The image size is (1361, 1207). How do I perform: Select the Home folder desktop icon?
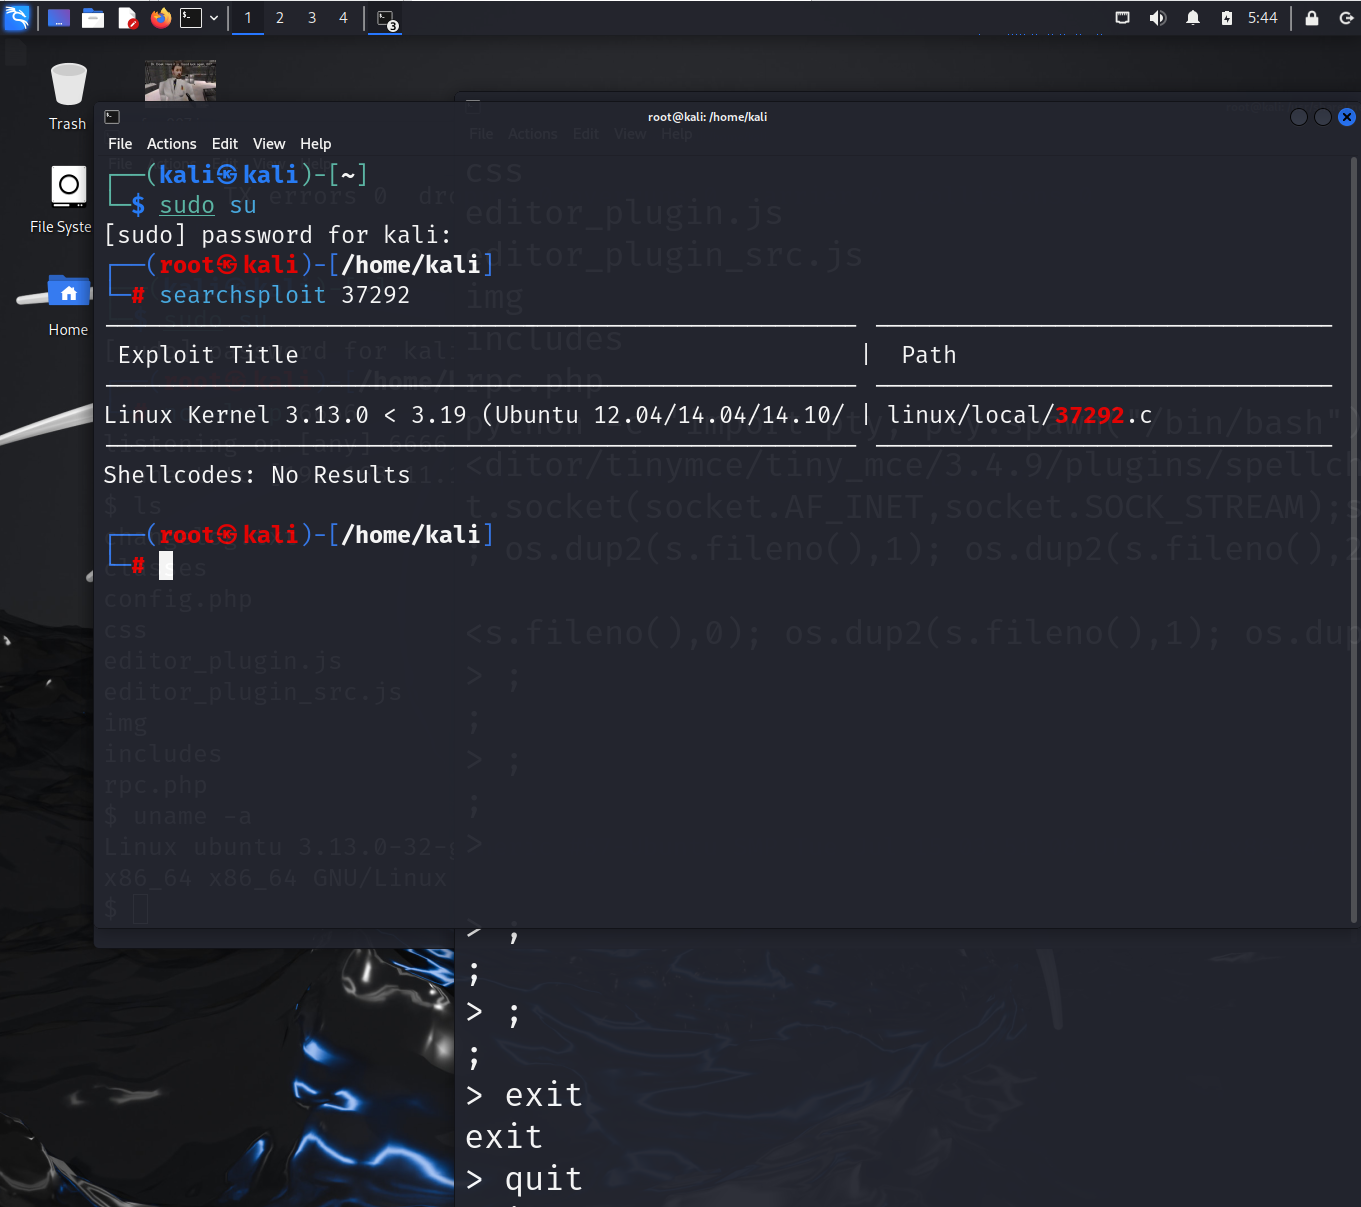[68, 305]
